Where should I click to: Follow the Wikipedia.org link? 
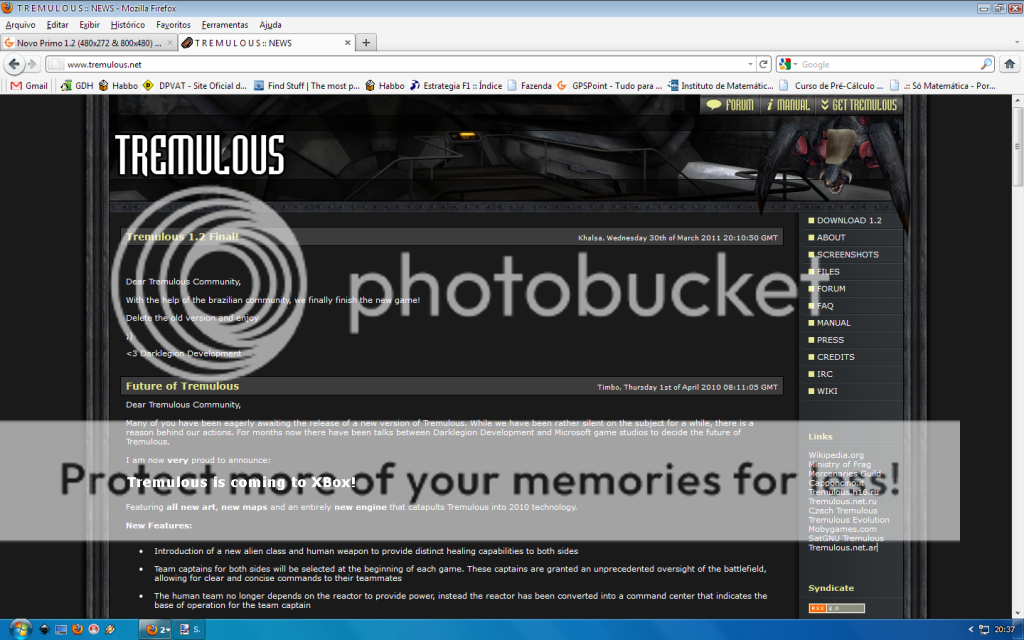point(836,455)
